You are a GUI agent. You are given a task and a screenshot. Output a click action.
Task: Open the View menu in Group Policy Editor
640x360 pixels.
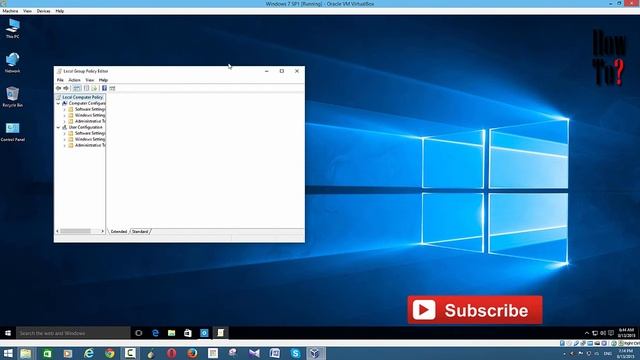point(89,80)
